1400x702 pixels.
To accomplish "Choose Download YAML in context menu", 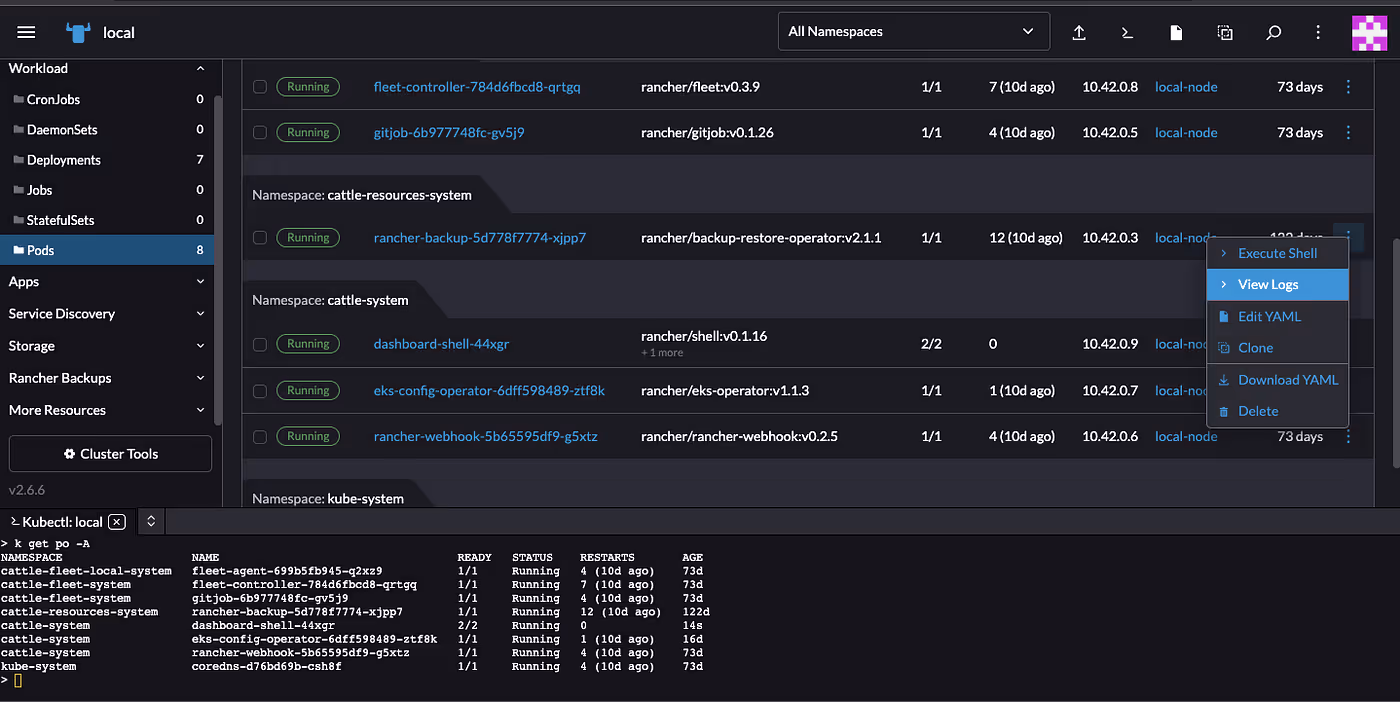I will click(1278, 380).
